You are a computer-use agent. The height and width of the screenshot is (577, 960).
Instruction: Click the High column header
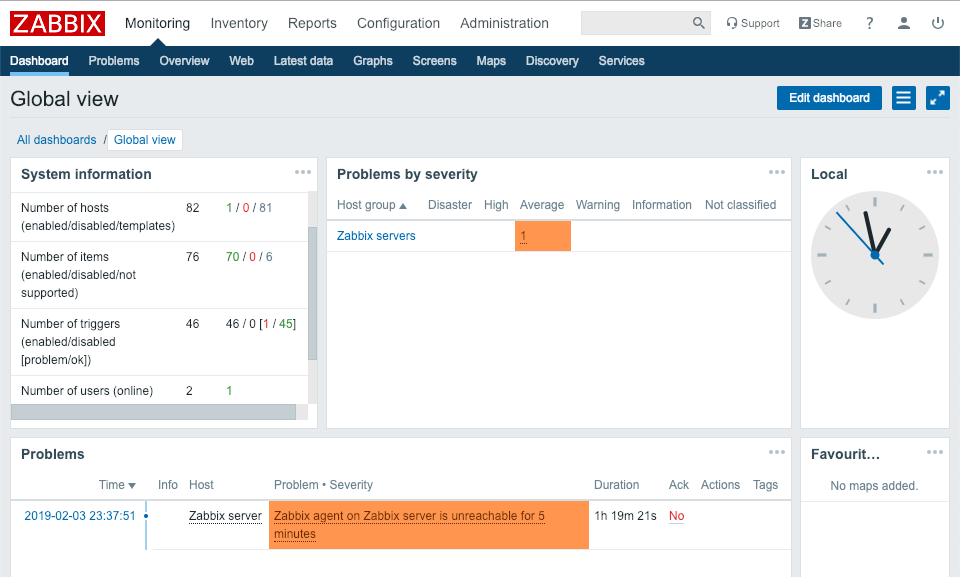click(496, 205)
